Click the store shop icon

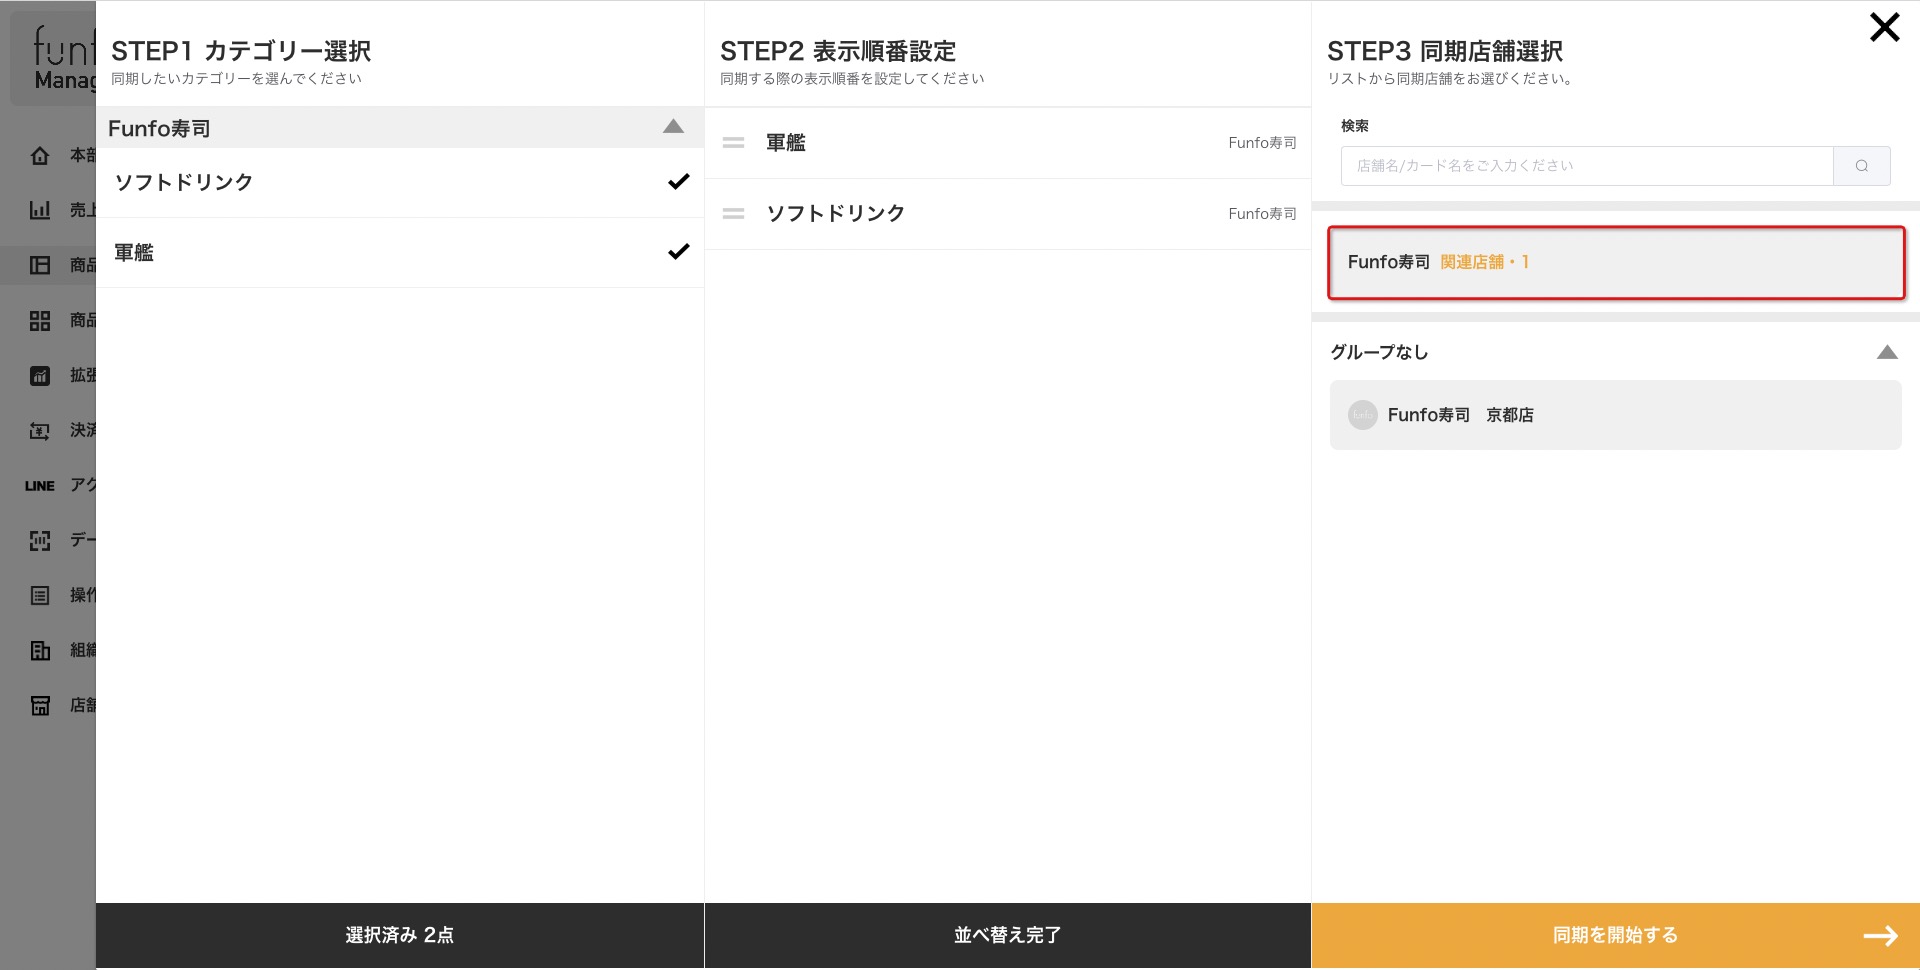click(40, 706)
